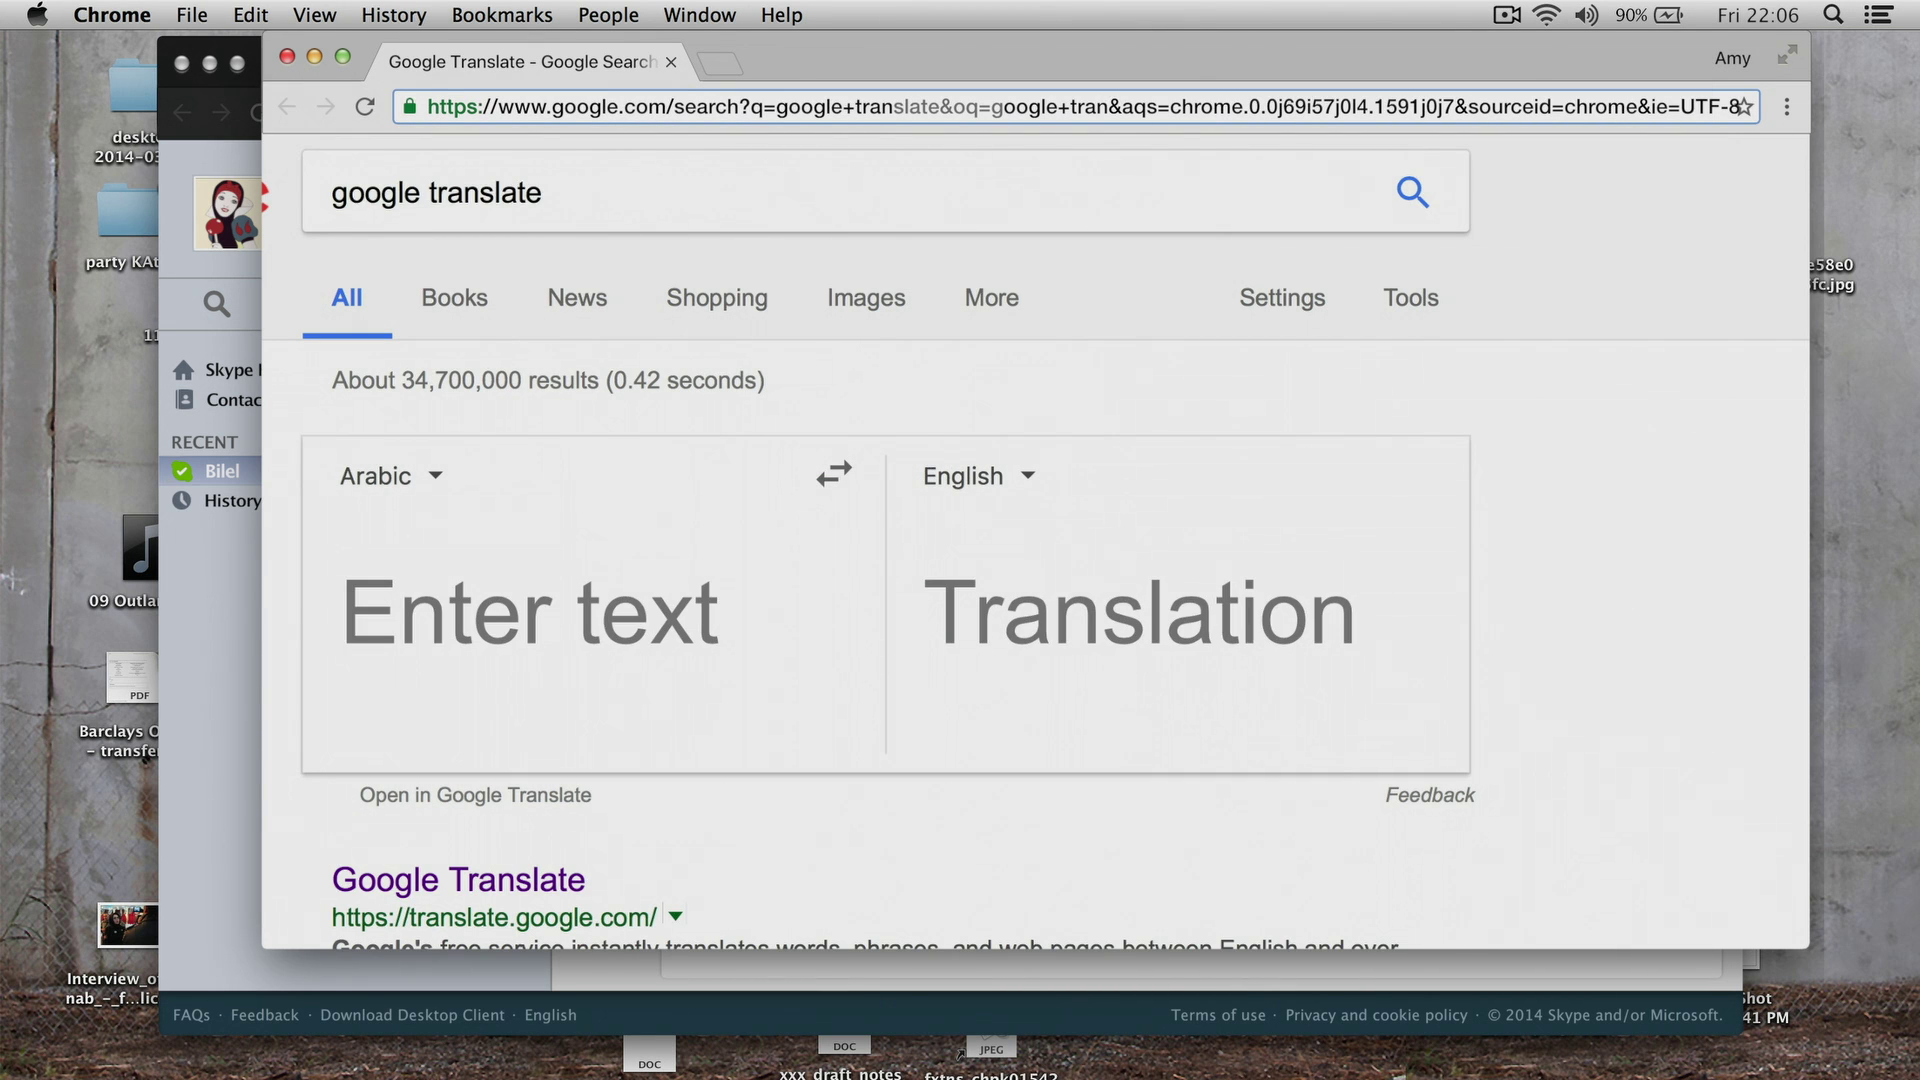The width and height of the screenshot is (1920, 1080).
Task: Click Download Desktop Client in Skype footer
Action: [412, 1015]
